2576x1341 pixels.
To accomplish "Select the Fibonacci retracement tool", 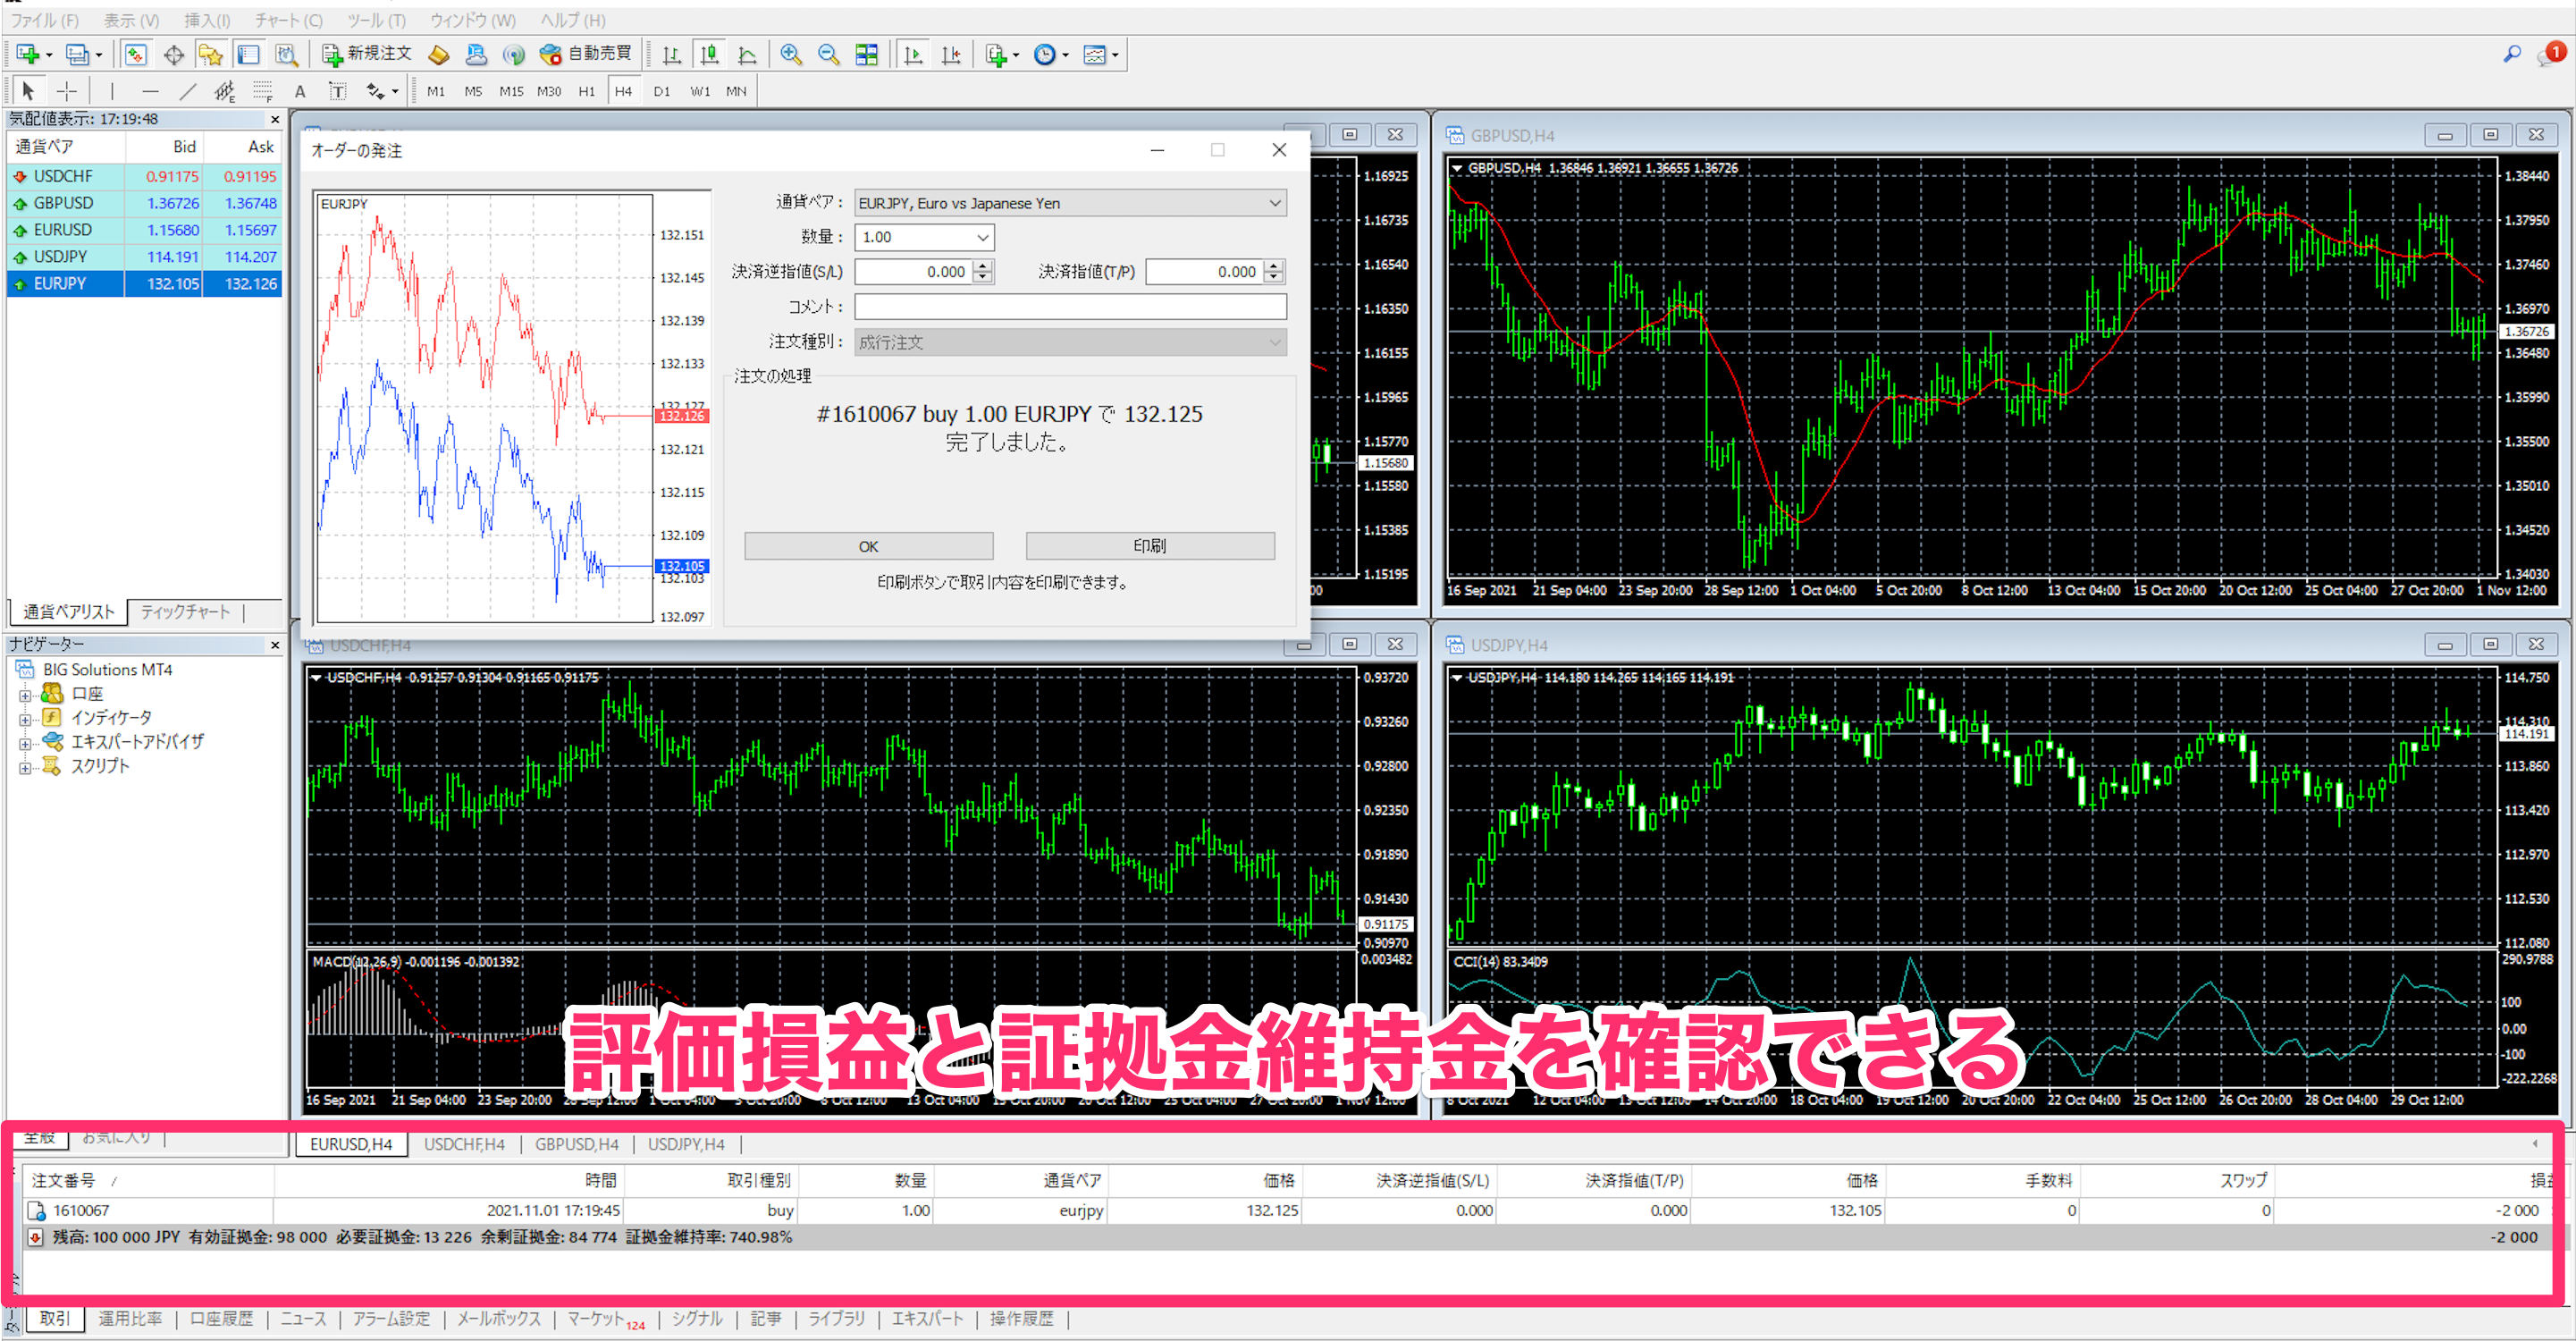I will coord(262,91).
